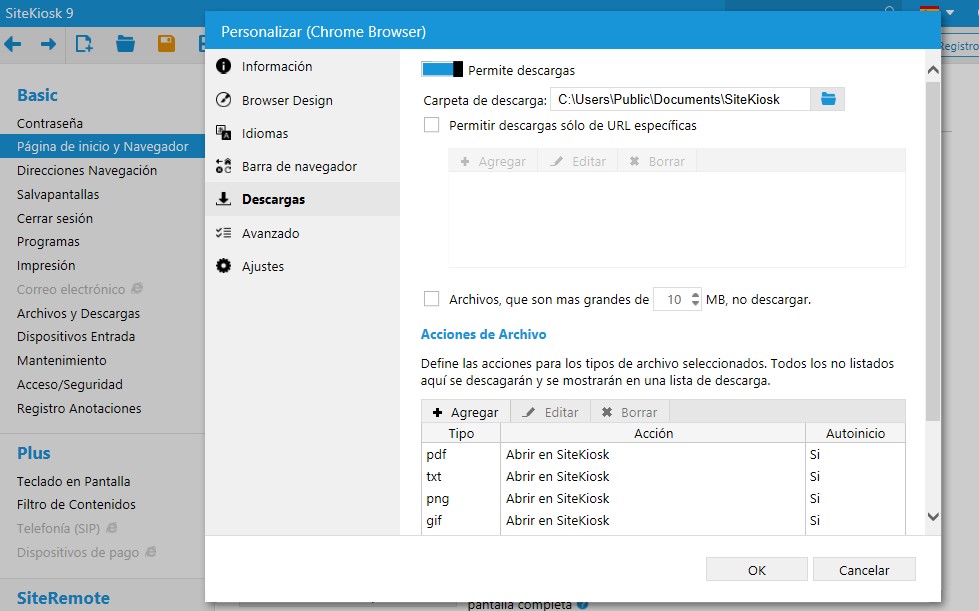Click the back arrow in toolbar
This screenshot has width=979, height=611.
[x=13, y=44]
